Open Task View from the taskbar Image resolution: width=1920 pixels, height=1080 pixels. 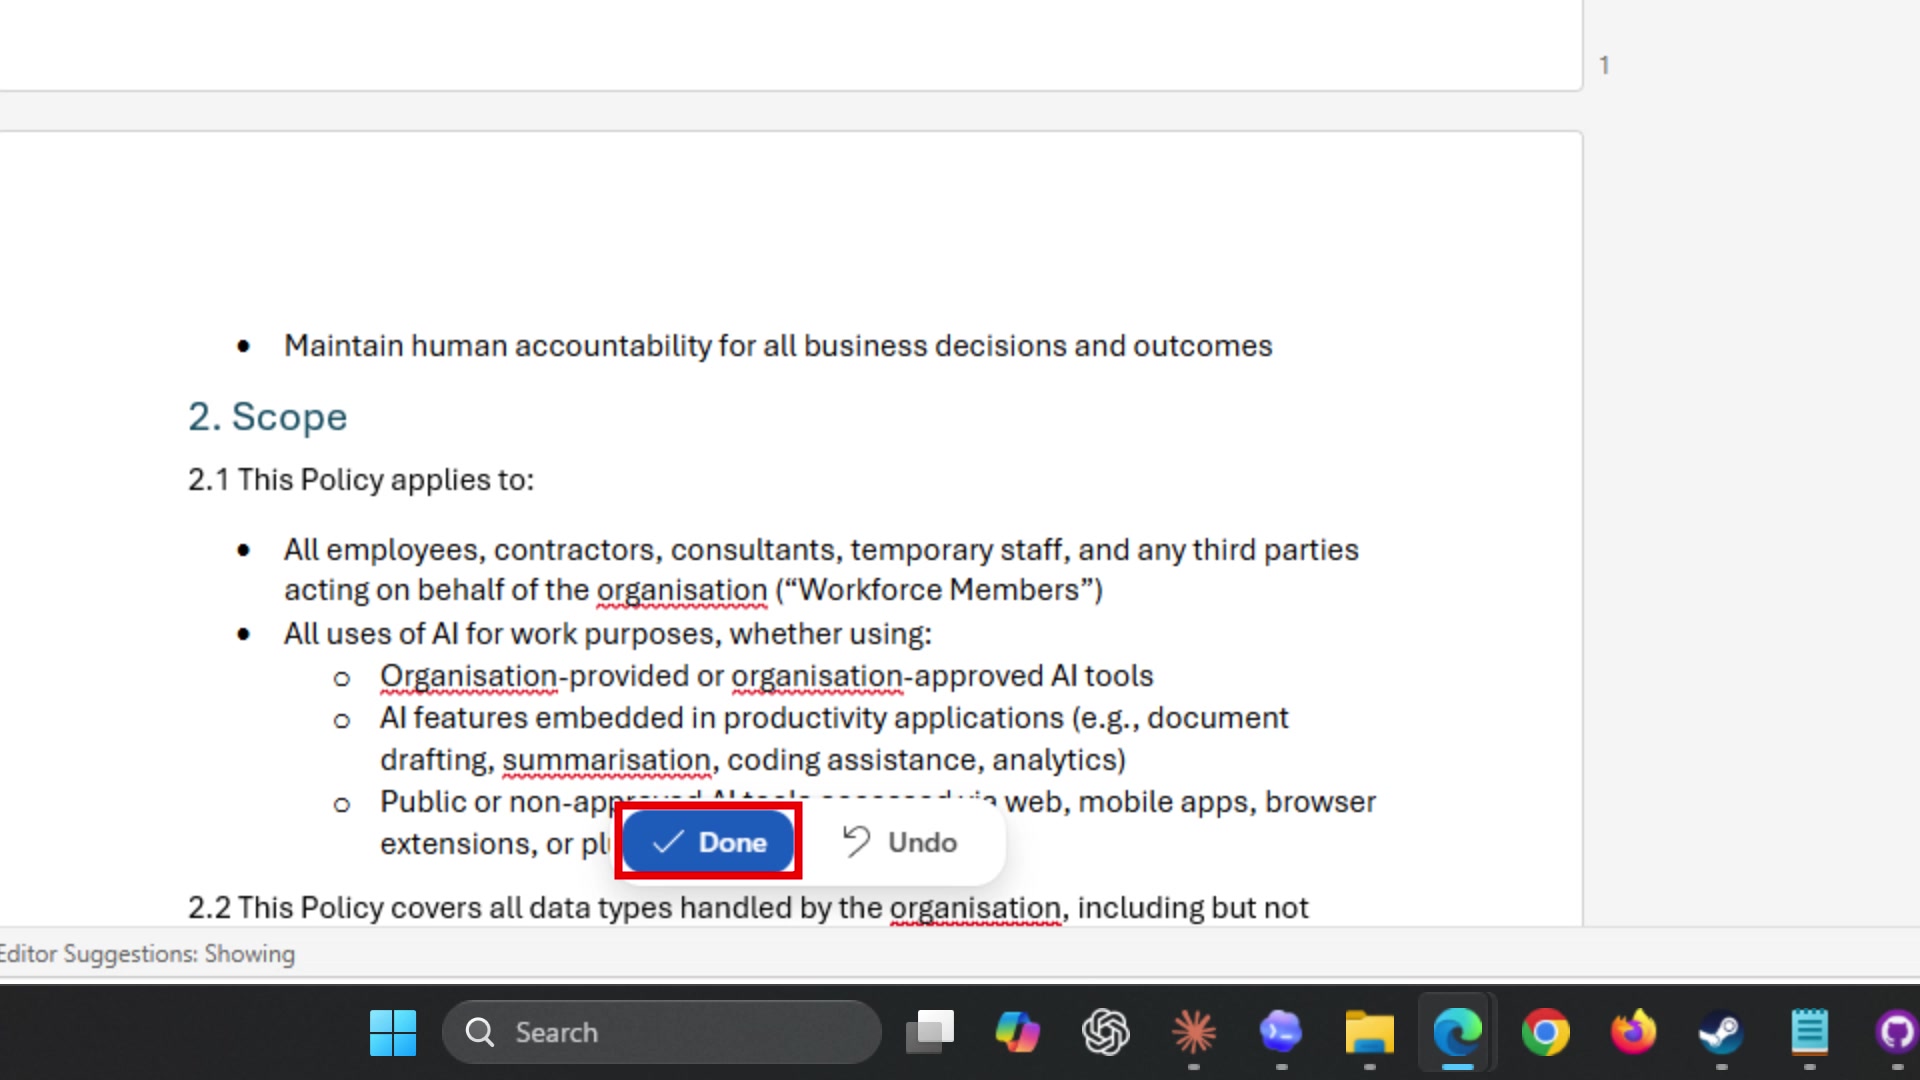(x=930, y=1032)
